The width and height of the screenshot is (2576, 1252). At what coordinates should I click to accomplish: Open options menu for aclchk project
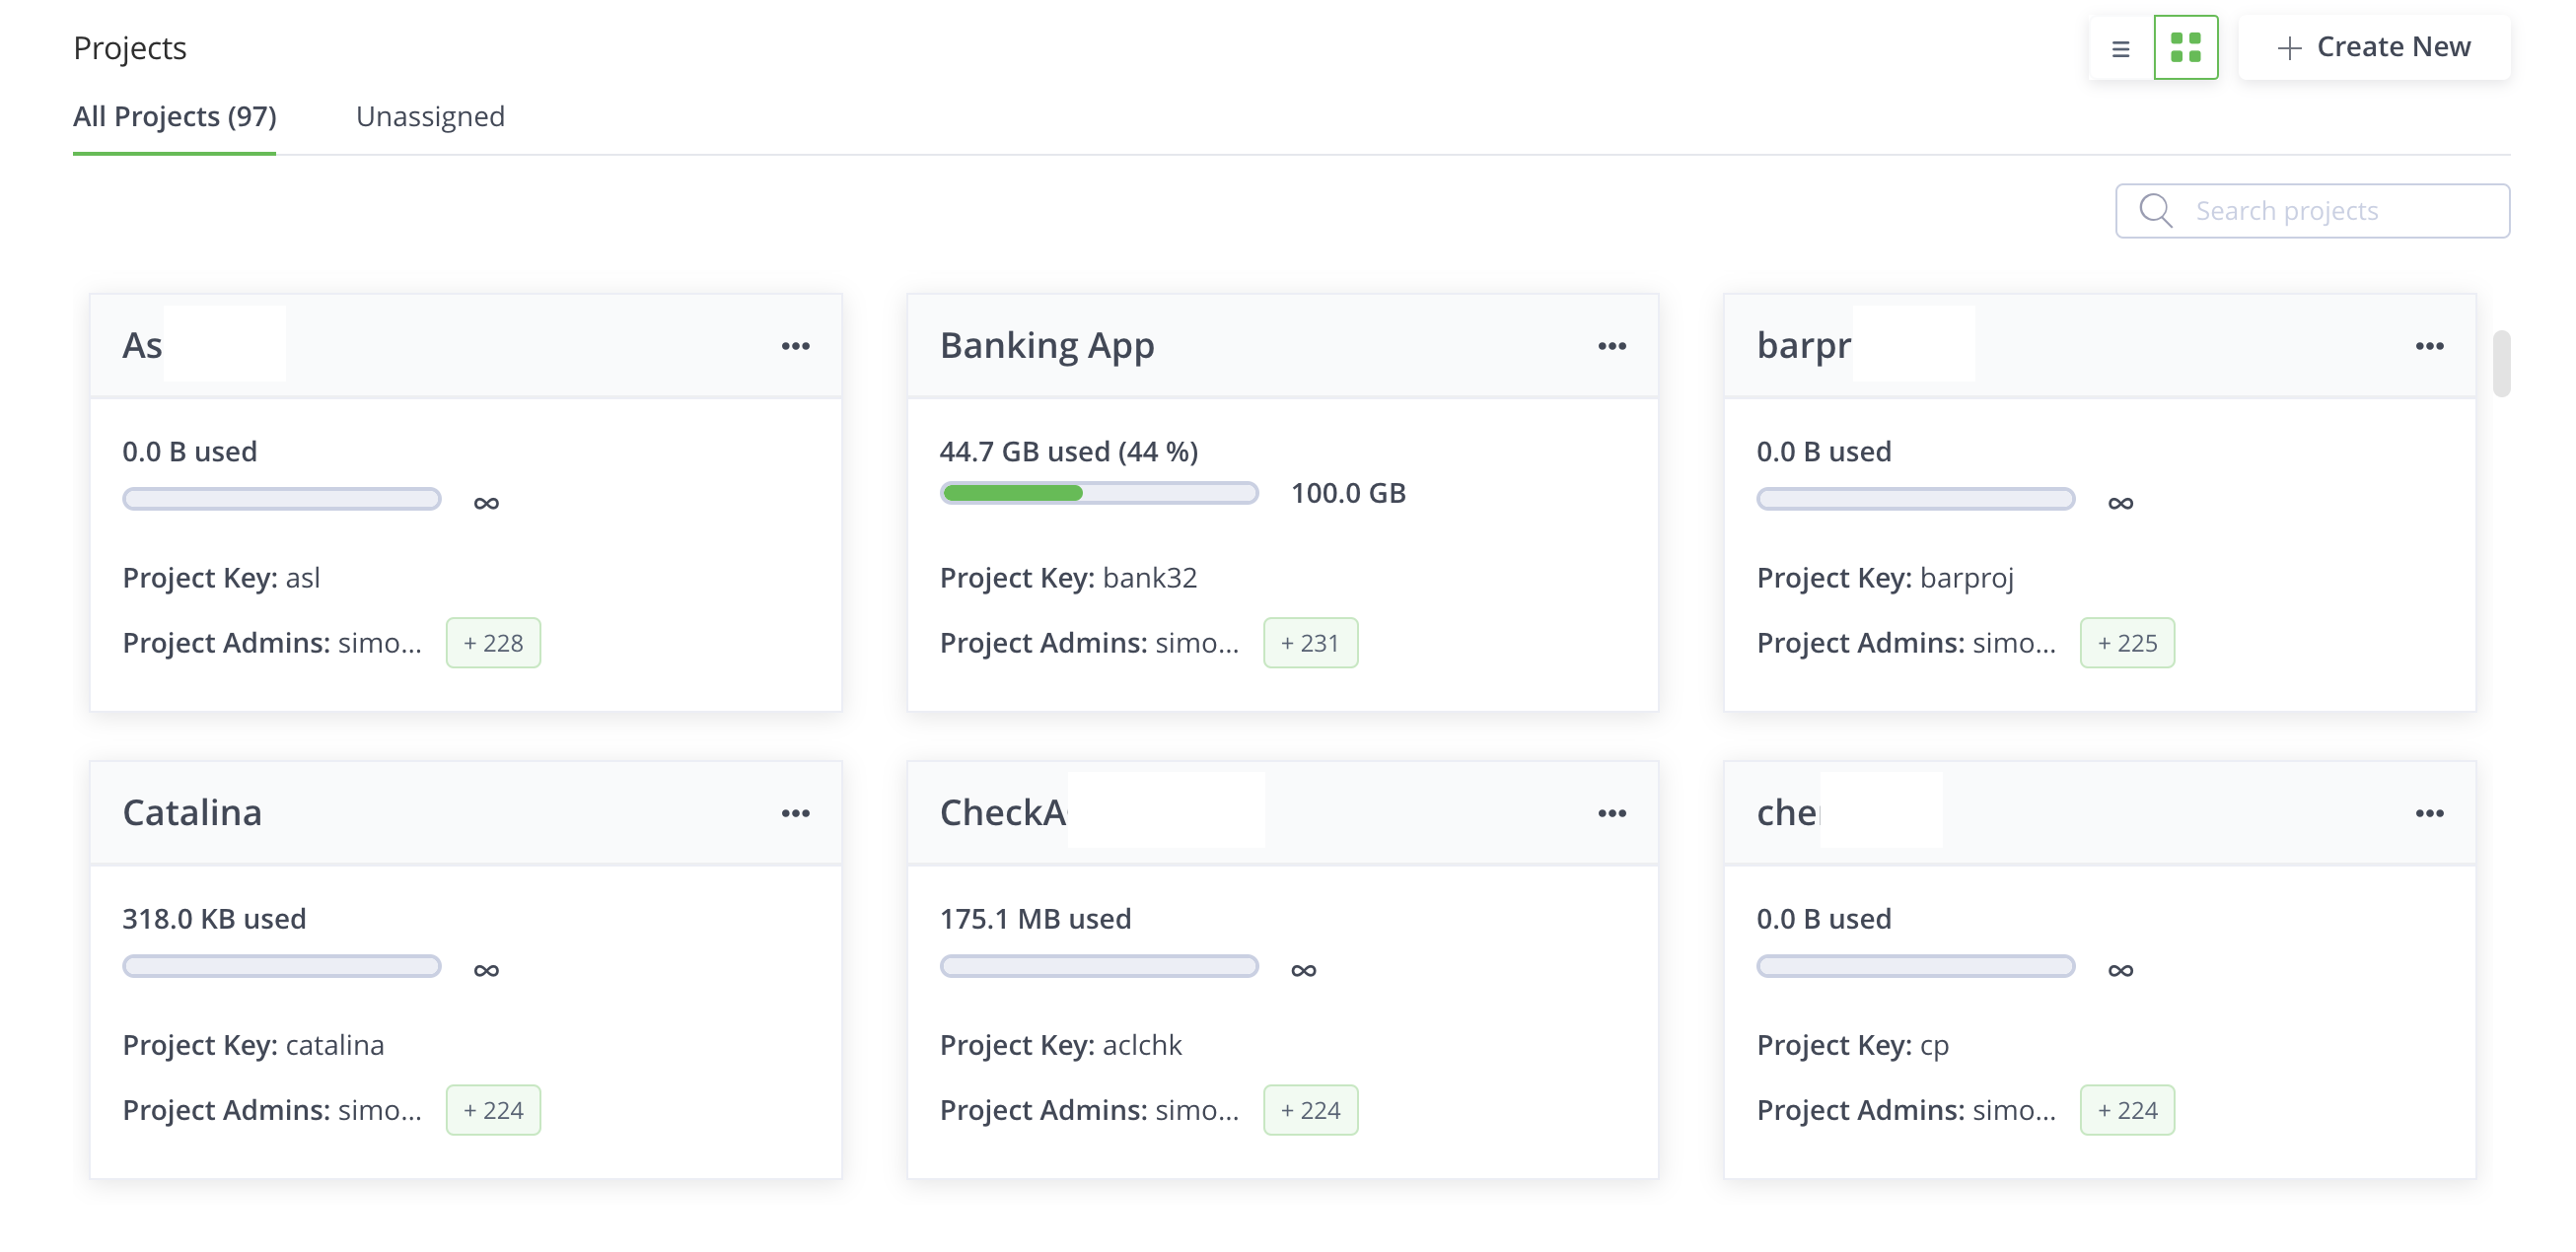click(x=1611, y=813)
